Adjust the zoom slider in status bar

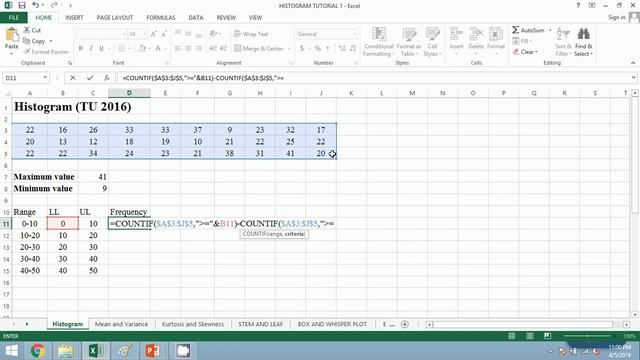587,336
